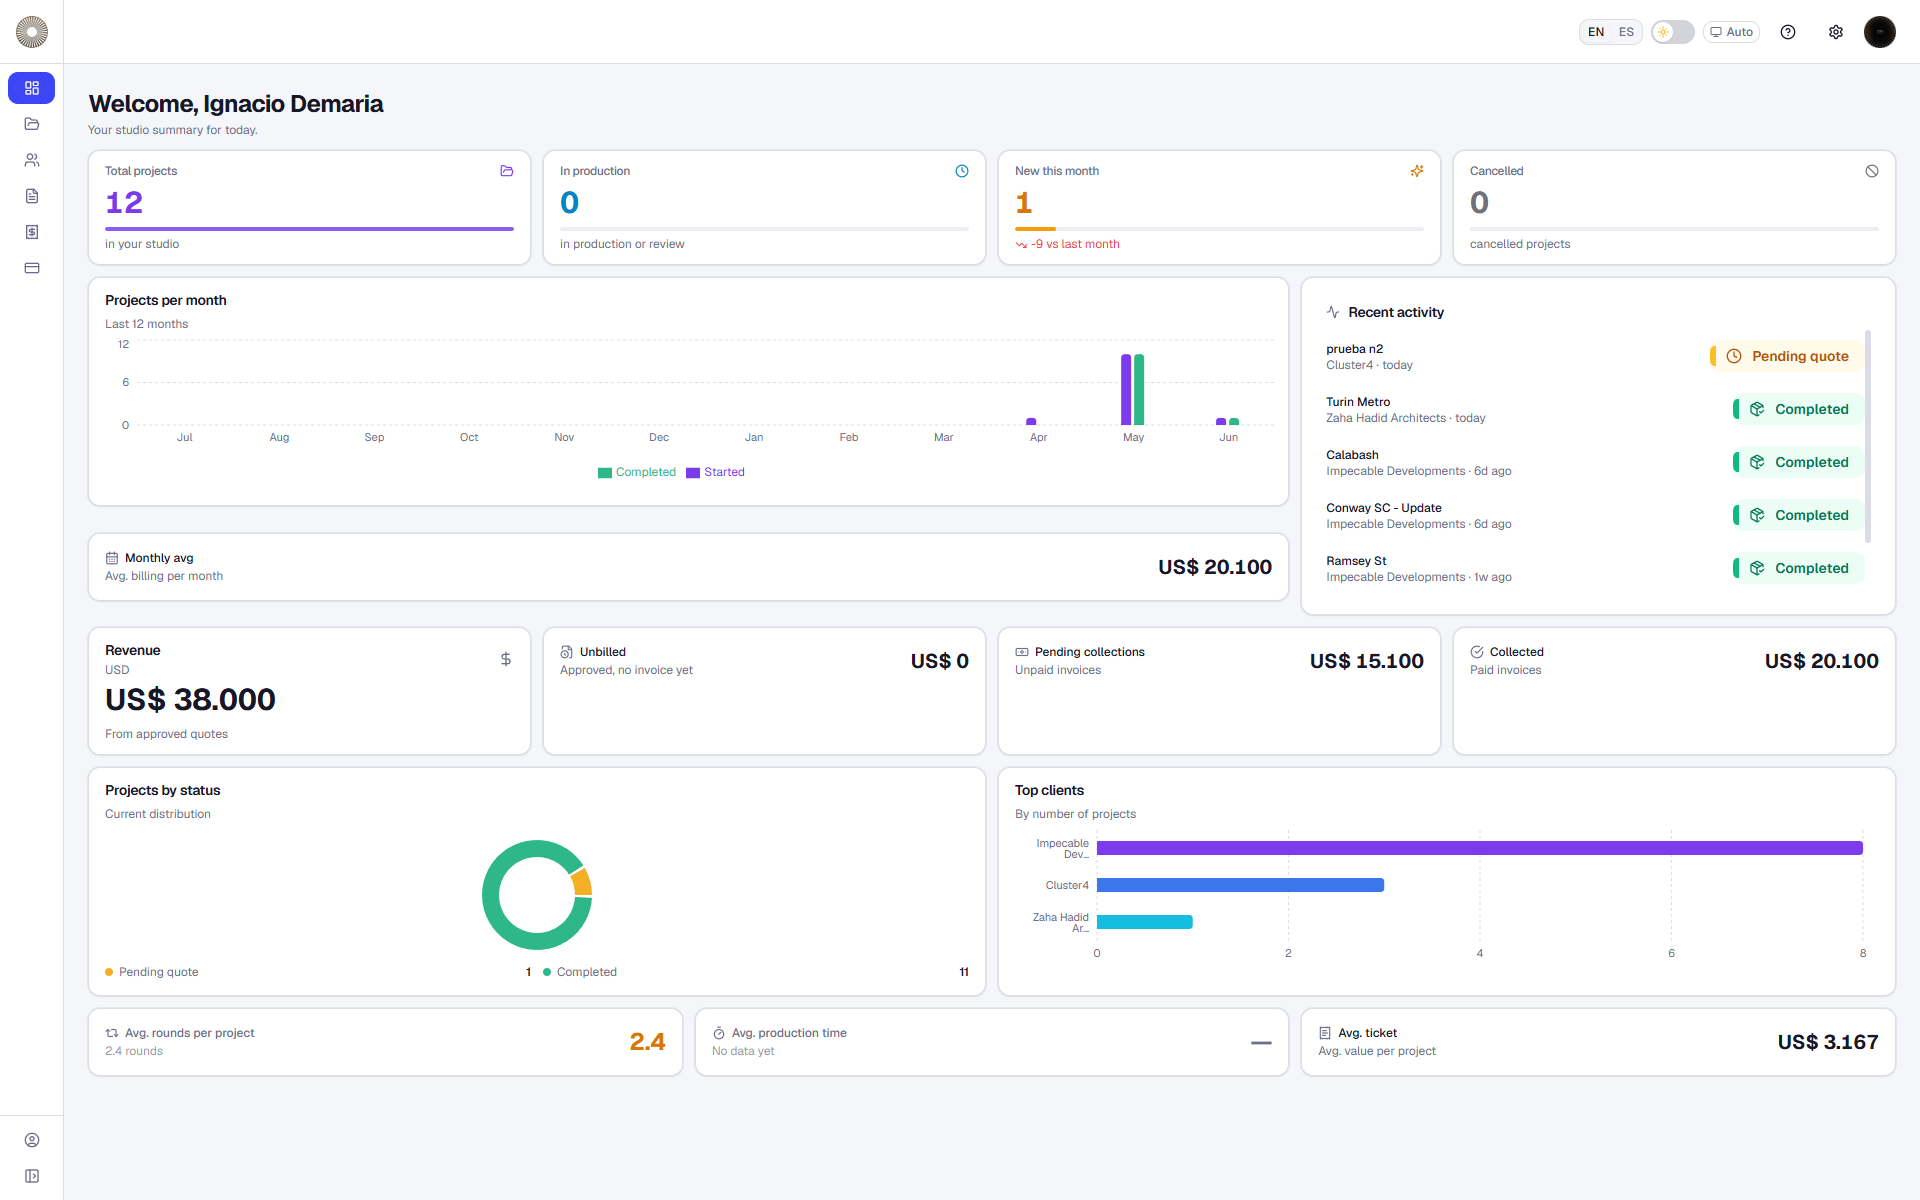Click the Cluster4 blue client bar
Screen dimensions: 1920x1200
1240,885
